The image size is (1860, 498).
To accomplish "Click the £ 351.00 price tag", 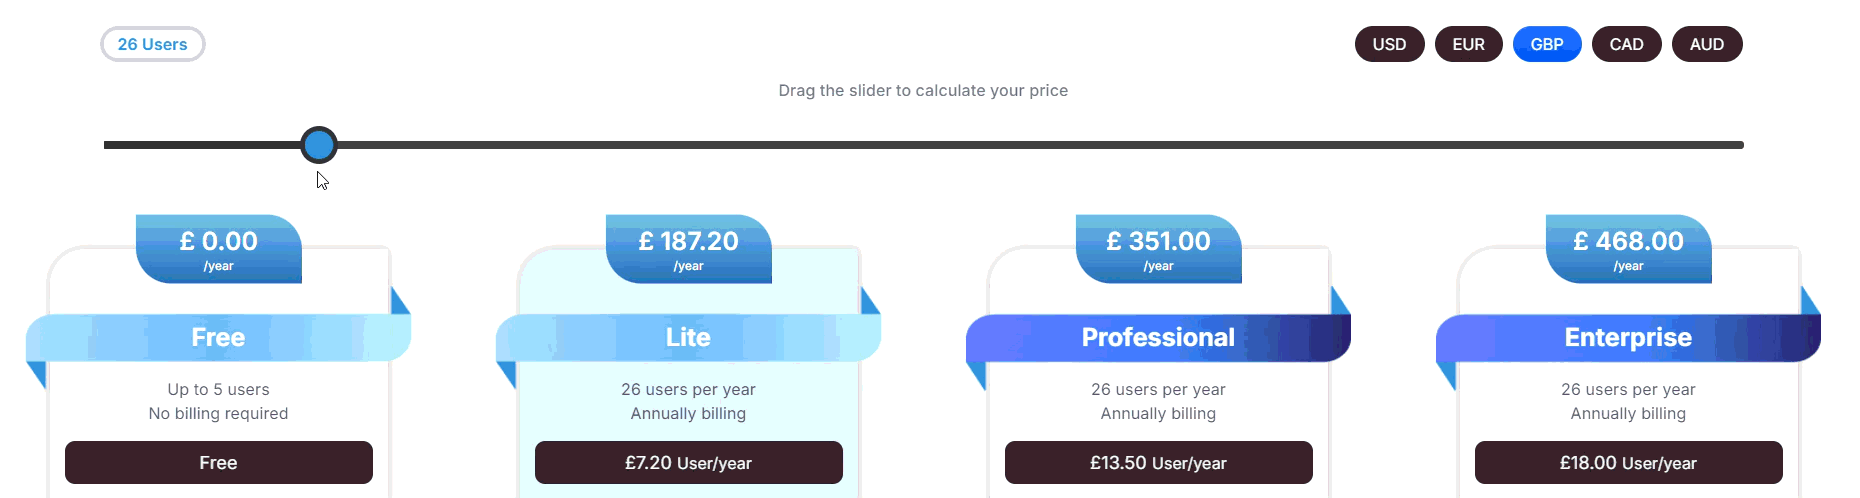I will click(x=1158, y=249).
